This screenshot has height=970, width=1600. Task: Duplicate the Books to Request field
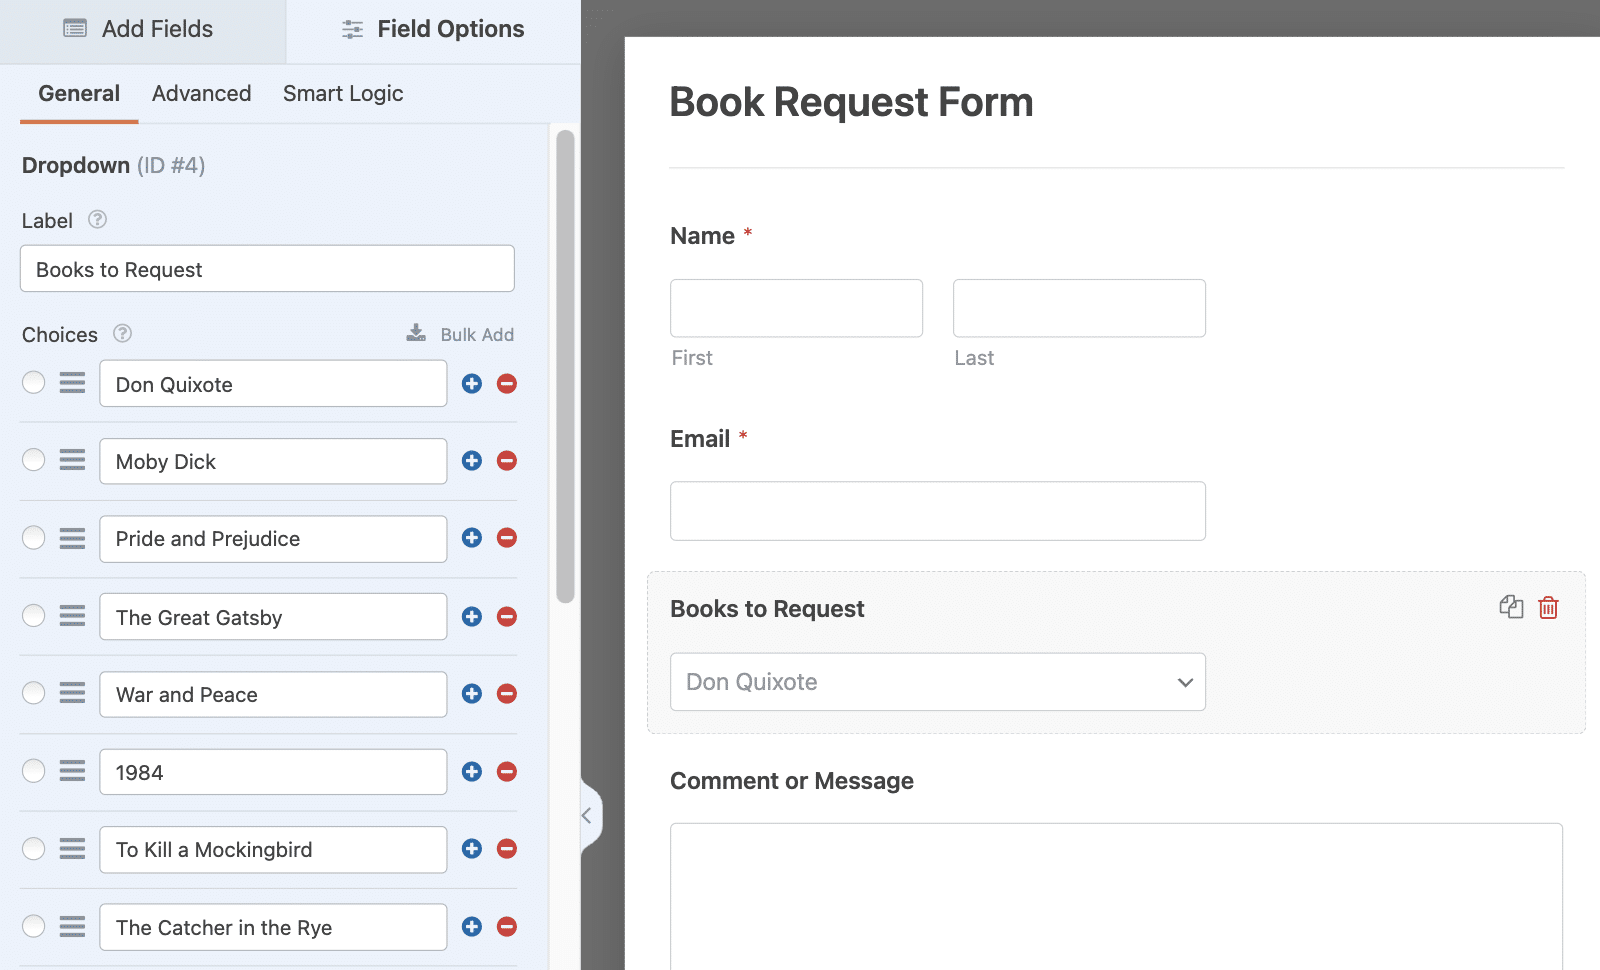point(1511,607)
